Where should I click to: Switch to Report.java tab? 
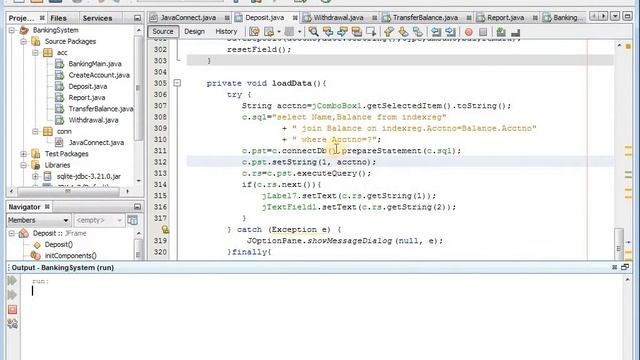pyautogui.click(x=505, y=18)
